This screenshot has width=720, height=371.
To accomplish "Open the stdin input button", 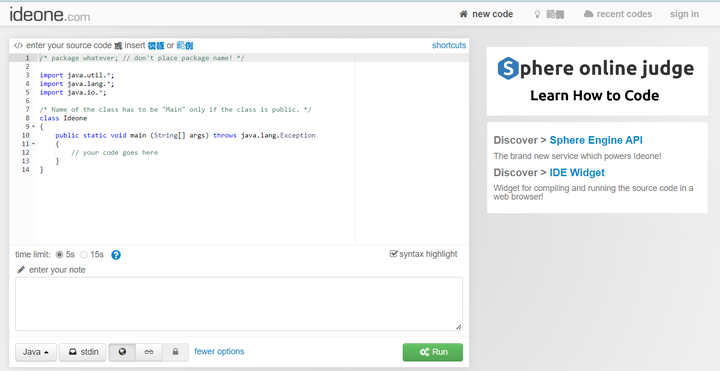I will [x=83, y=352].
